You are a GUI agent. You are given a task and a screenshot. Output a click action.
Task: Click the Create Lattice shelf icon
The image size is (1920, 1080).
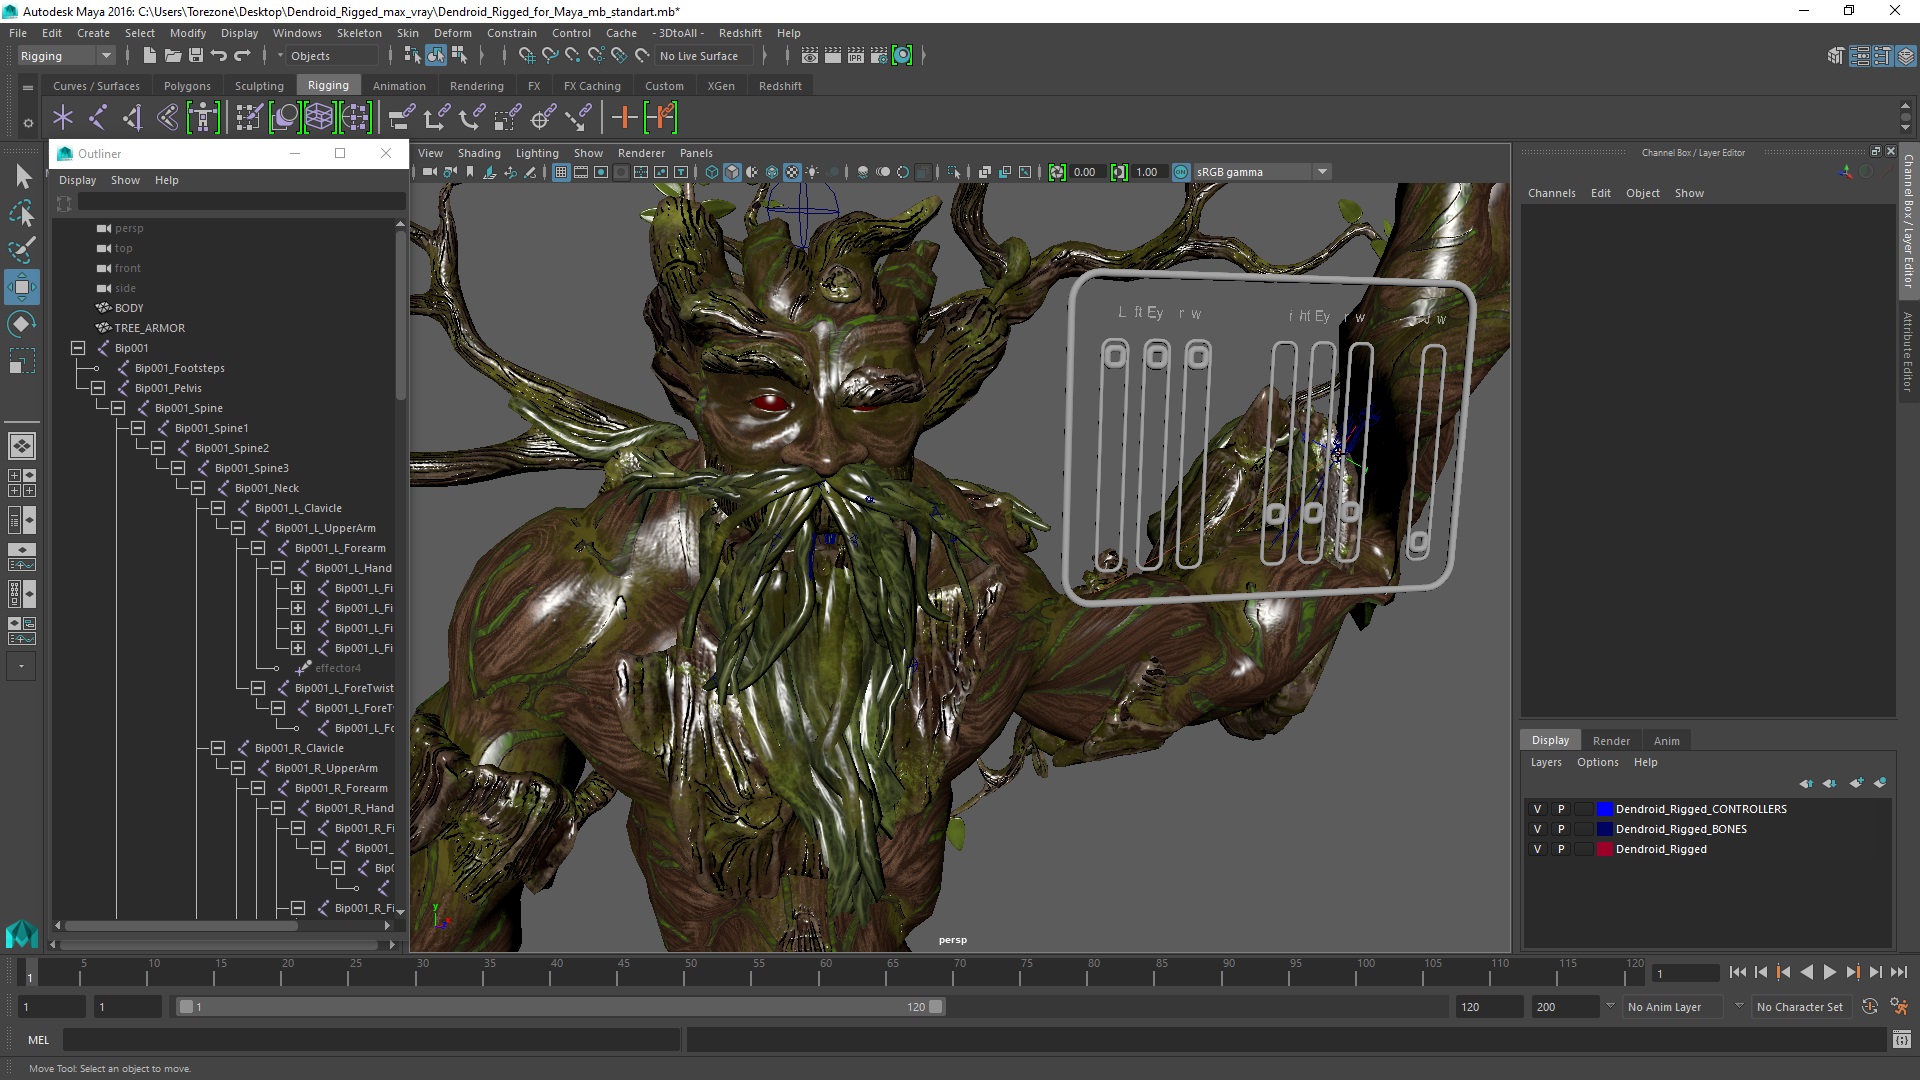[320, 118]
